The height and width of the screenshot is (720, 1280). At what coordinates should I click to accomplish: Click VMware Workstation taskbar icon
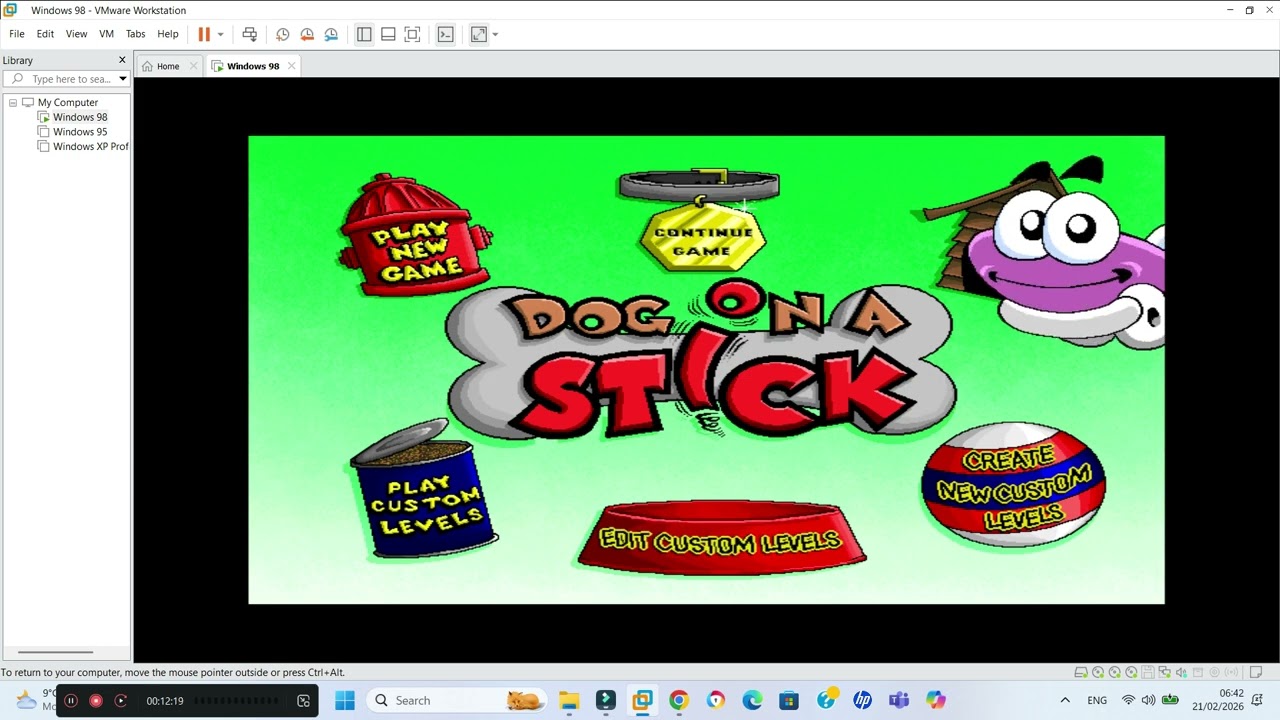pyautogui.click(x=642, y=700)
